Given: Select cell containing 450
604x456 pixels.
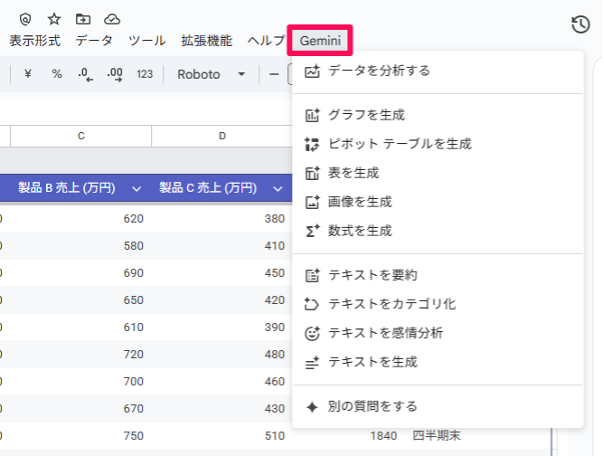Looking at the screenshot, I should point(222,273).
